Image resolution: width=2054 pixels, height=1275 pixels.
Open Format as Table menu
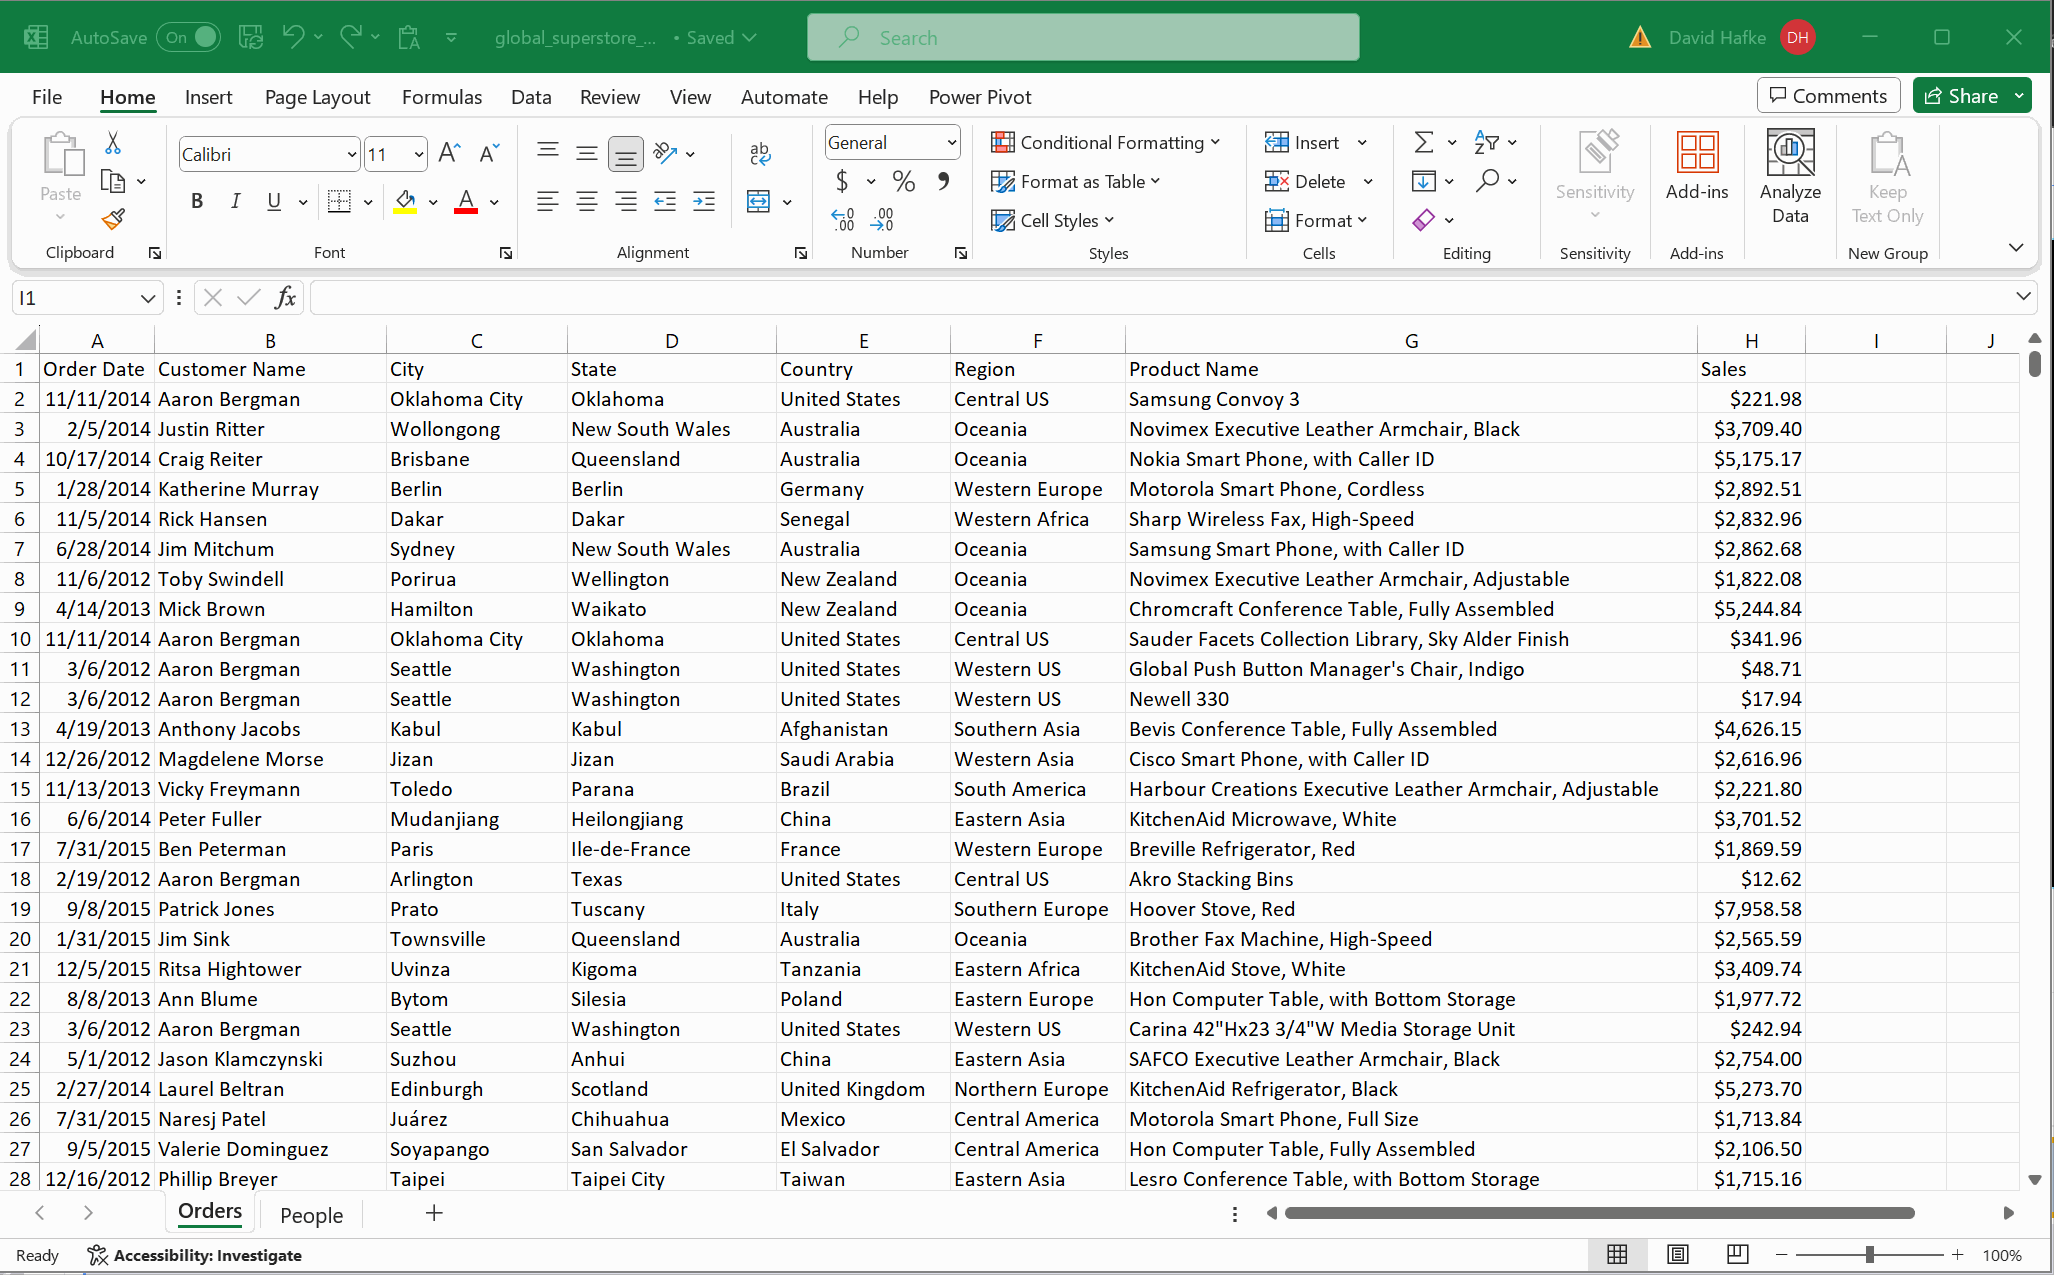(1075, 181)
